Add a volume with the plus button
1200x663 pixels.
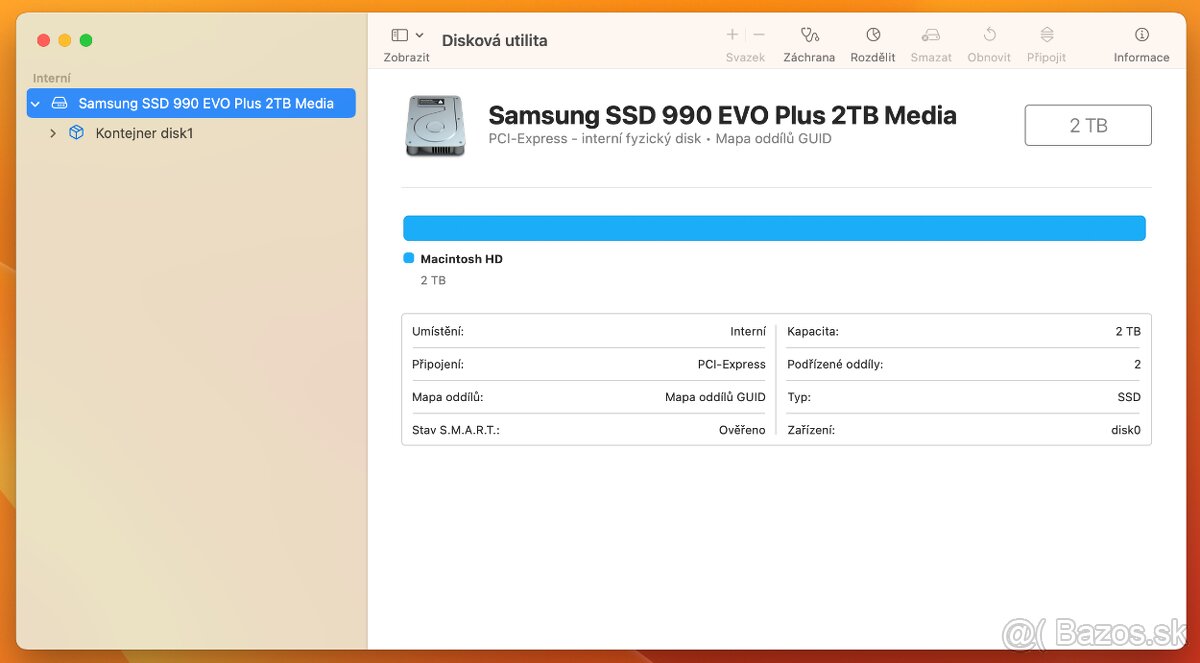(732, 35)
